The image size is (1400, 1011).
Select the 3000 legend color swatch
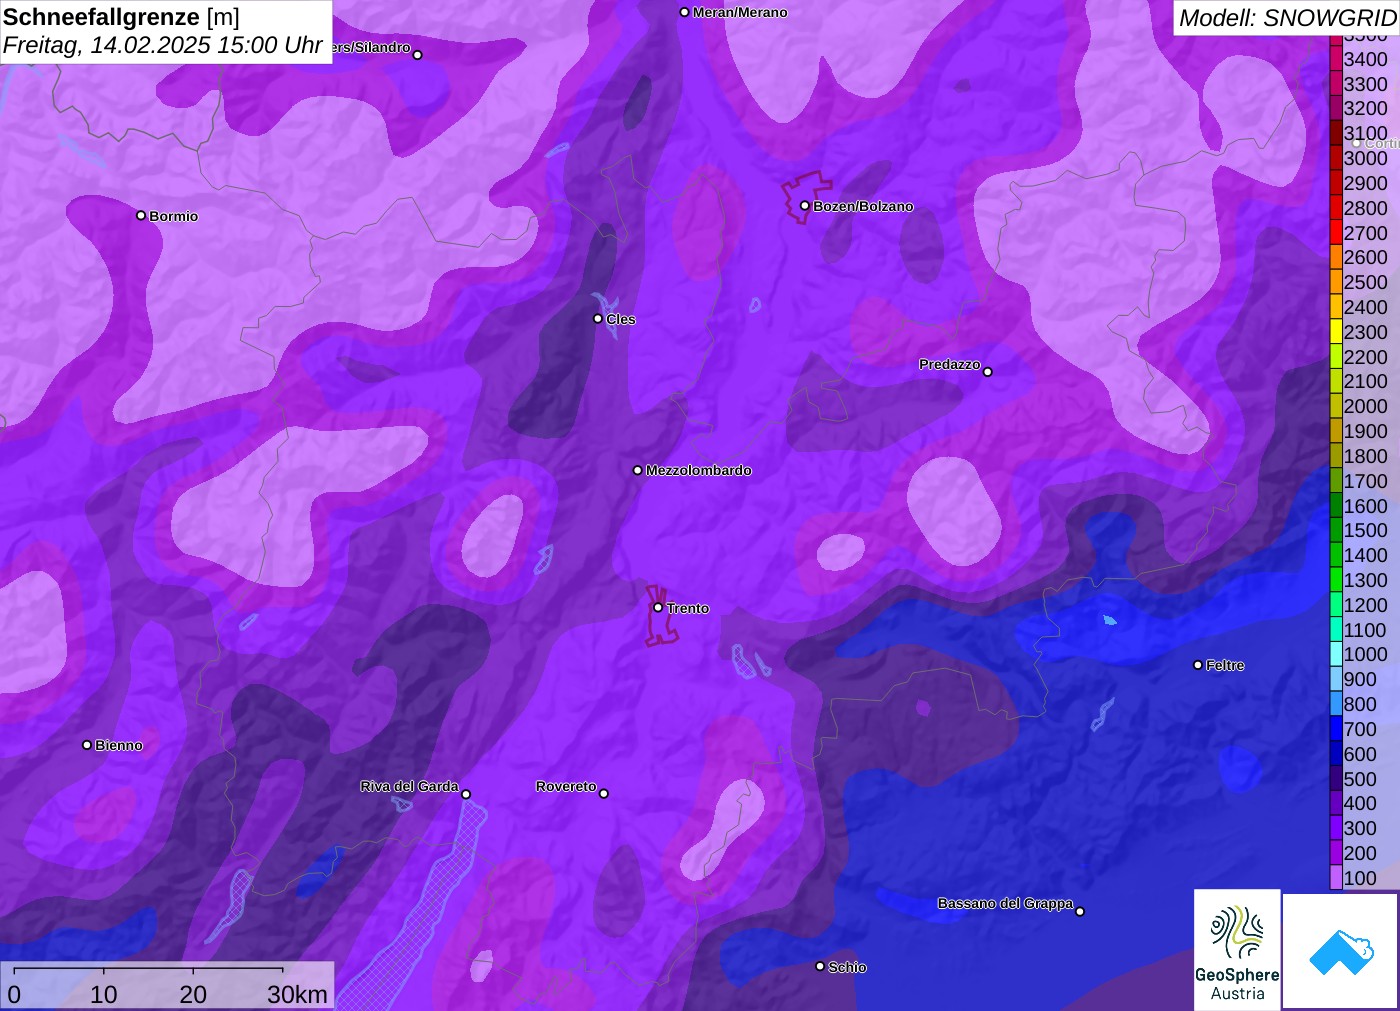click(1336, 158)
